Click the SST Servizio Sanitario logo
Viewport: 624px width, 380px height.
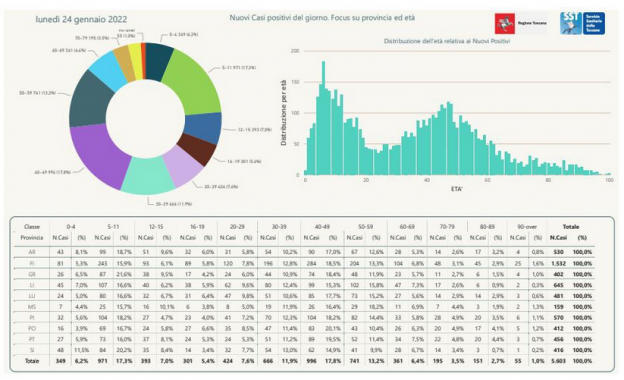click(583, 23)
